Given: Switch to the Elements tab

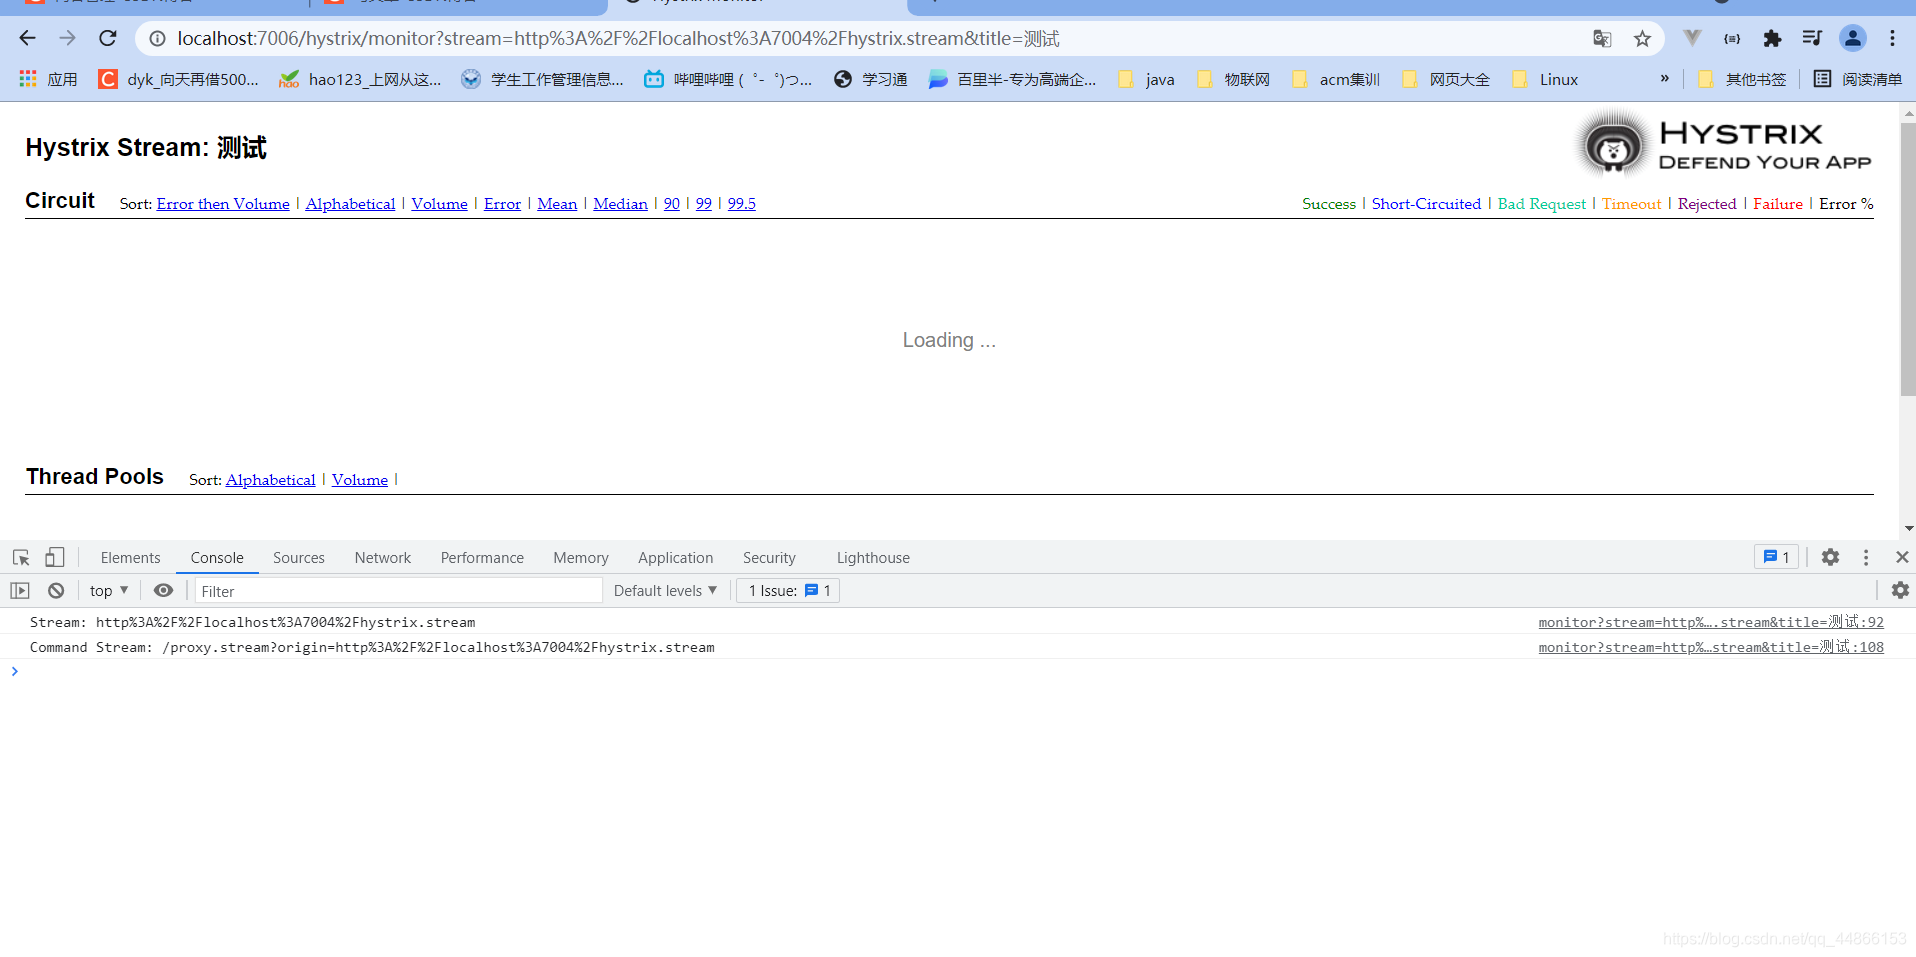Looking at the screenshot, I should [130, 558].
